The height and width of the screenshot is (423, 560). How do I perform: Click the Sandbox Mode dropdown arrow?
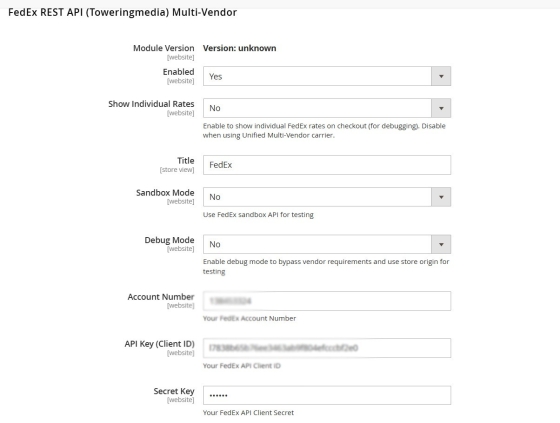point(441,197)
